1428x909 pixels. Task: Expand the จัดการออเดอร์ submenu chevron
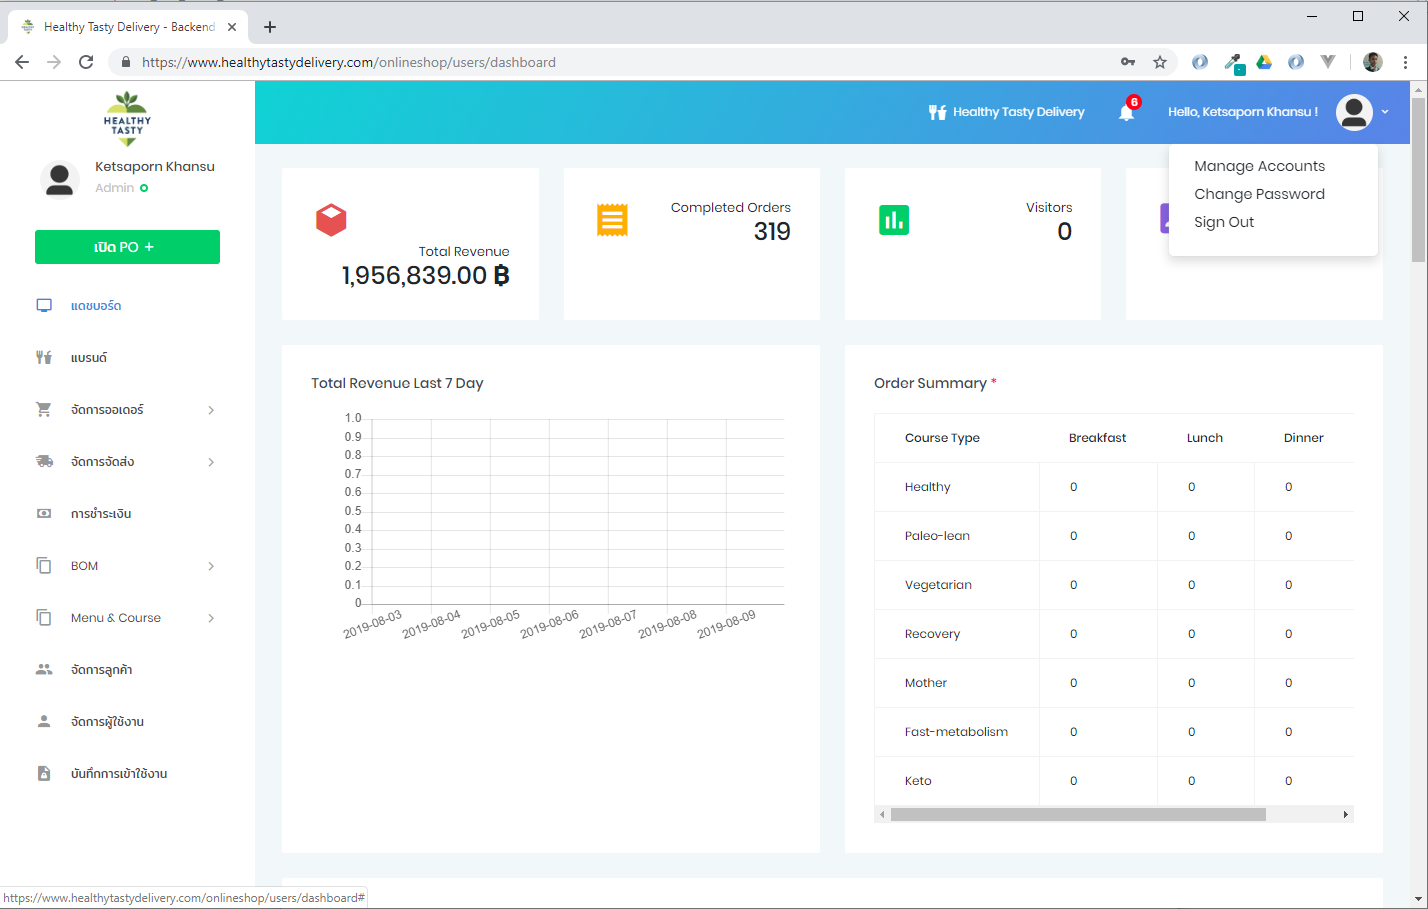[x=211, y=410]
